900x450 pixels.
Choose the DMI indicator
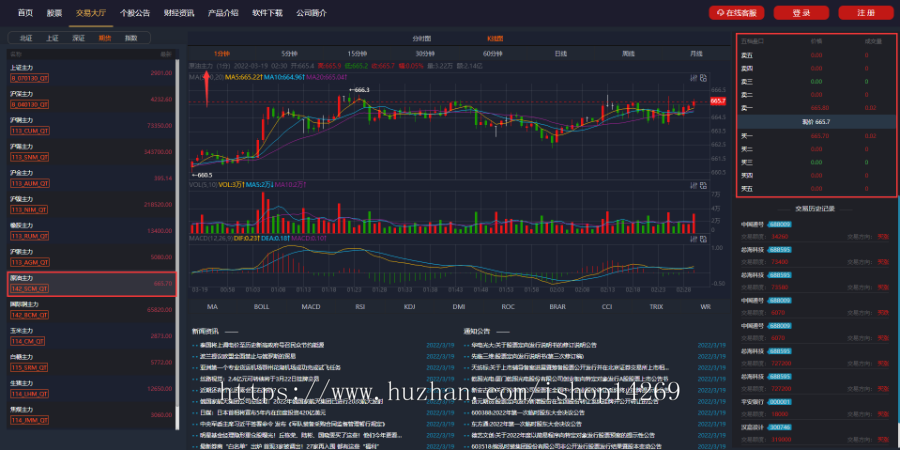(x=459, y=307)
